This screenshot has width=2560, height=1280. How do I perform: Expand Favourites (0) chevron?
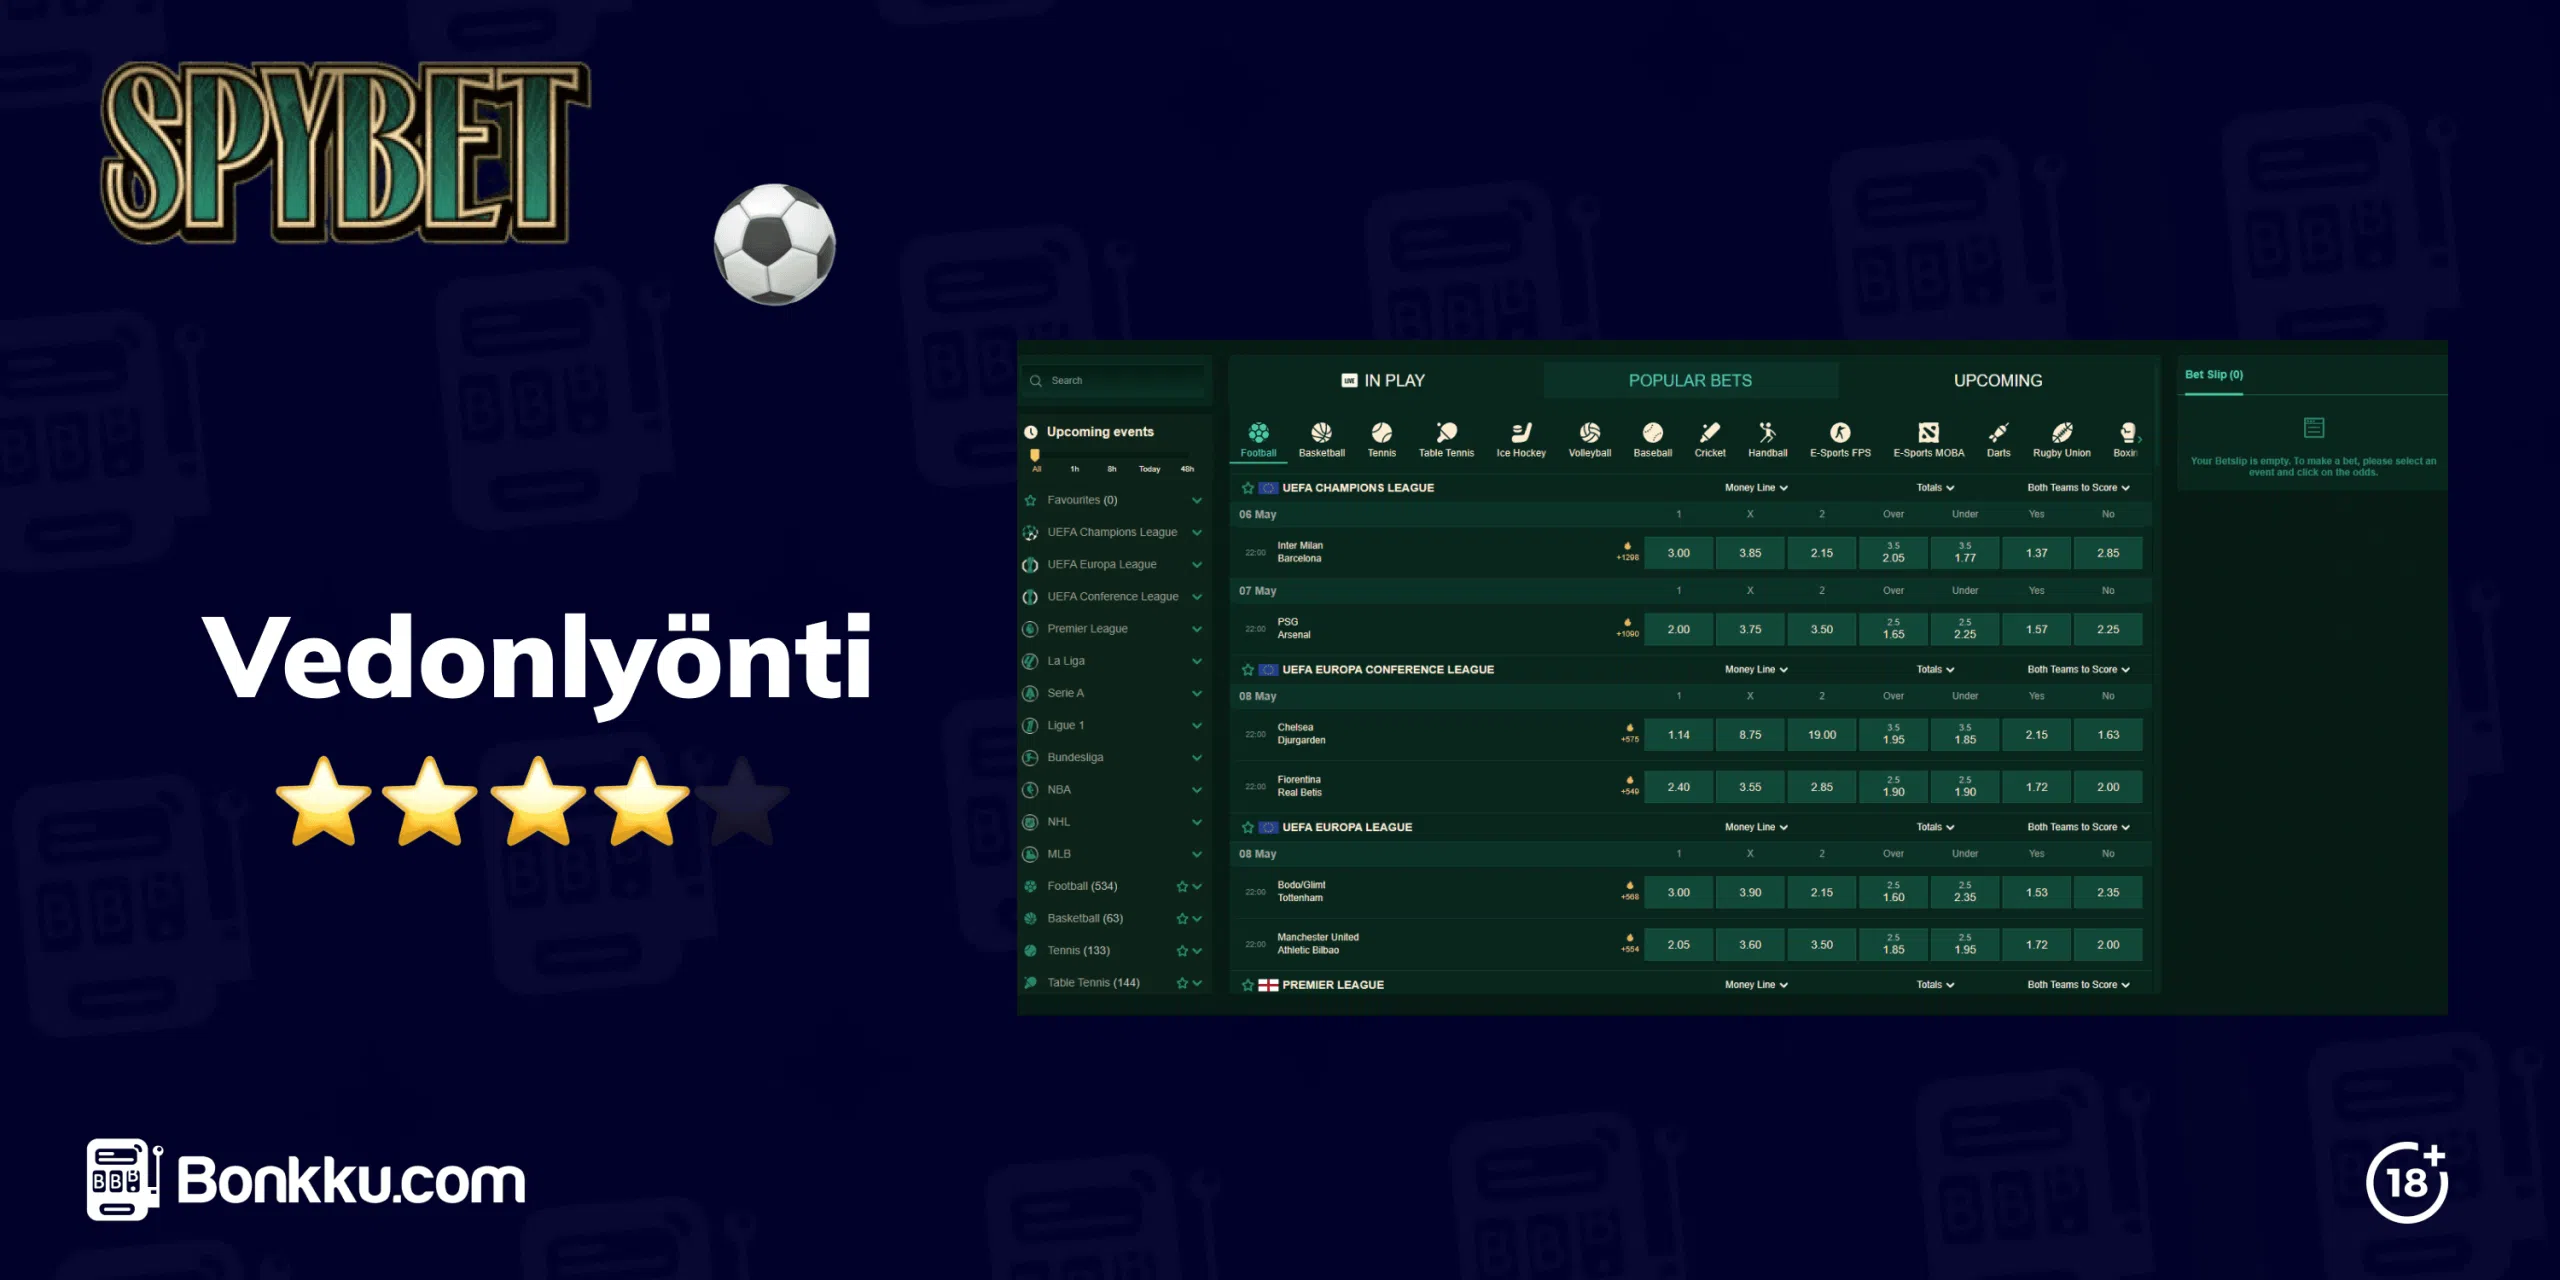[x=1197, y=501]
